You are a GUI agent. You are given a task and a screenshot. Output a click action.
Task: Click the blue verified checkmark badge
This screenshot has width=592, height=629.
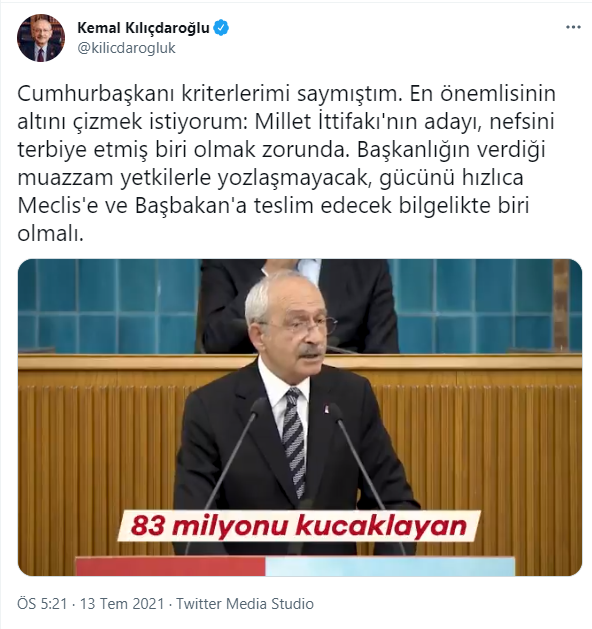221,28
